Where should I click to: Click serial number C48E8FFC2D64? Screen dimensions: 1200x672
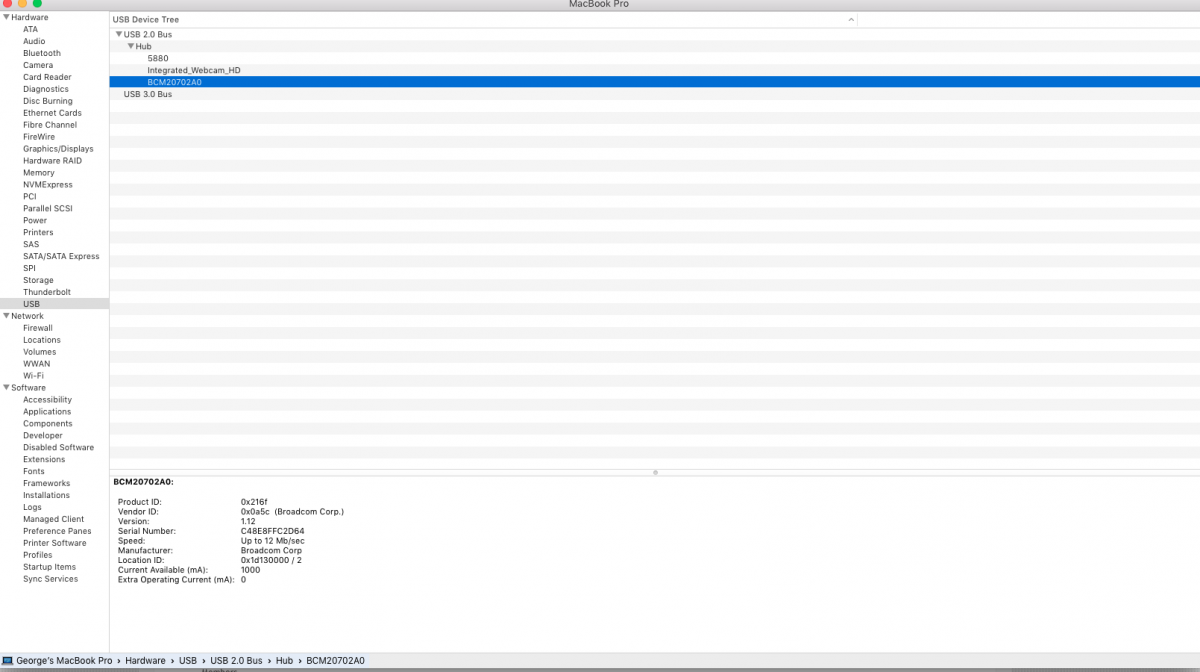pyautogui.click(x=273, y=531)
